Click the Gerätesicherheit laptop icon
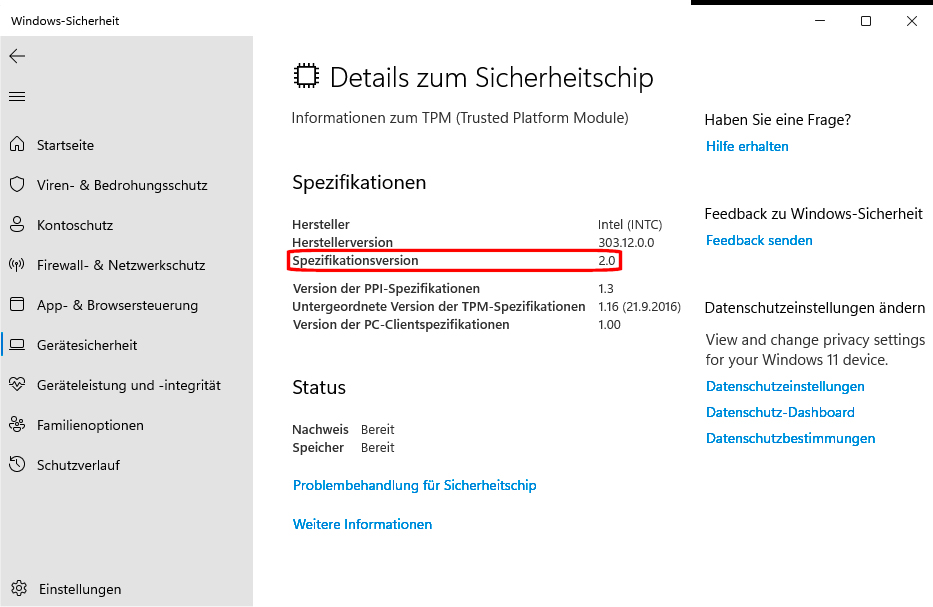The width and height of the screenshot is (933, 607). (x=17, y=345)
